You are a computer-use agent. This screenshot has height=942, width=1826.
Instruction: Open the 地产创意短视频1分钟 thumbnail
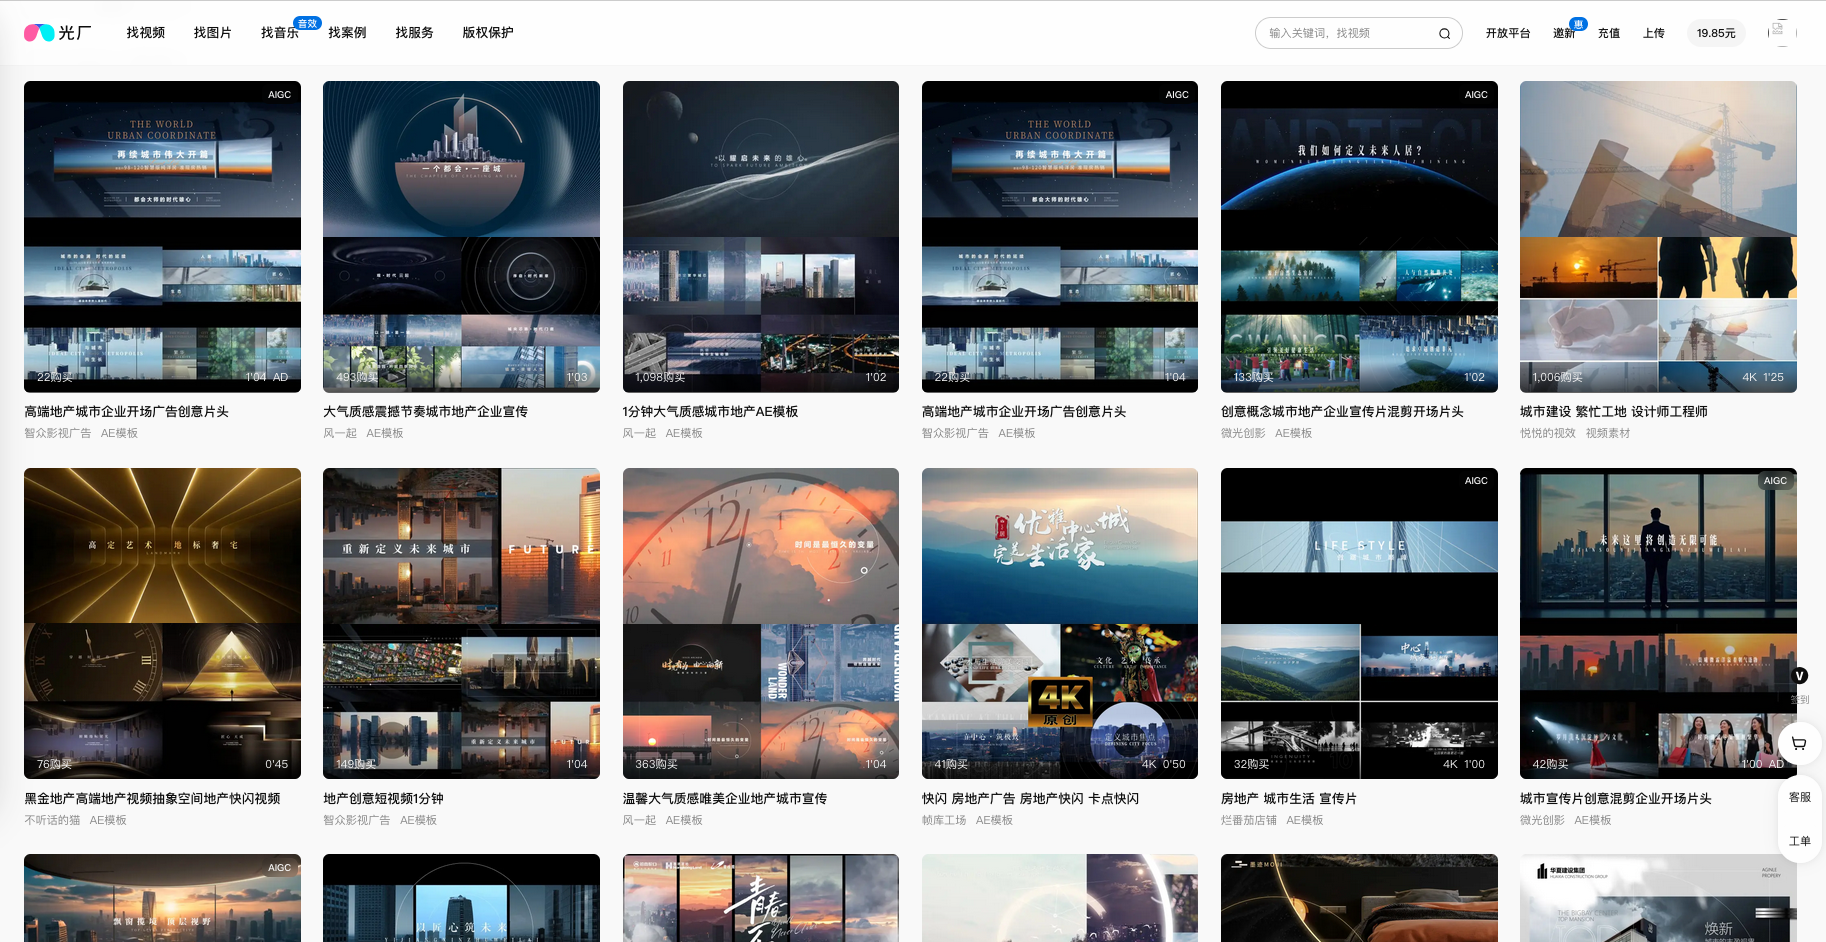[461, 623]
